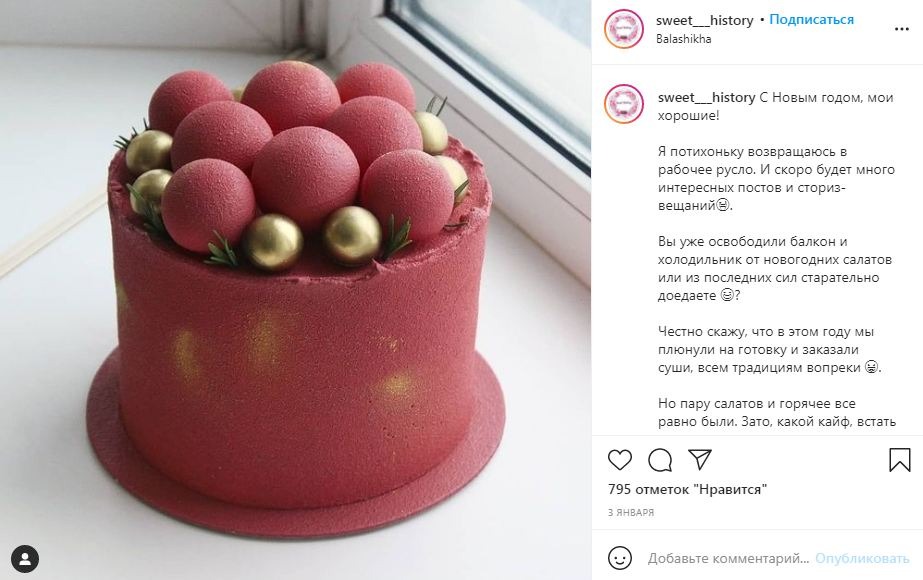Focus the Добавьте комментарий field

pyautogui.click(x=728, y=558)
